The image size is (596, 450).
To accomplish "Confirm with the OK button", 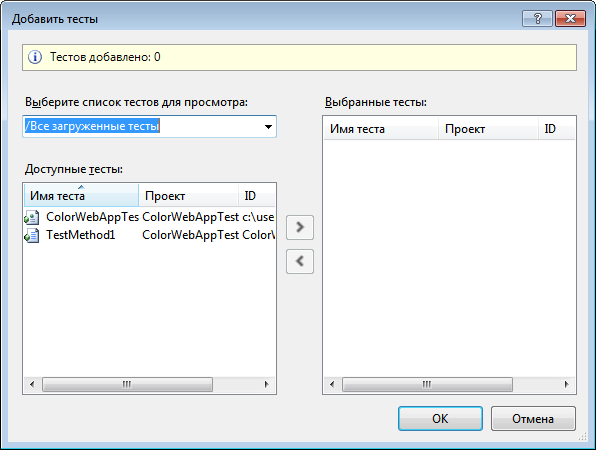I will [440, 418].
